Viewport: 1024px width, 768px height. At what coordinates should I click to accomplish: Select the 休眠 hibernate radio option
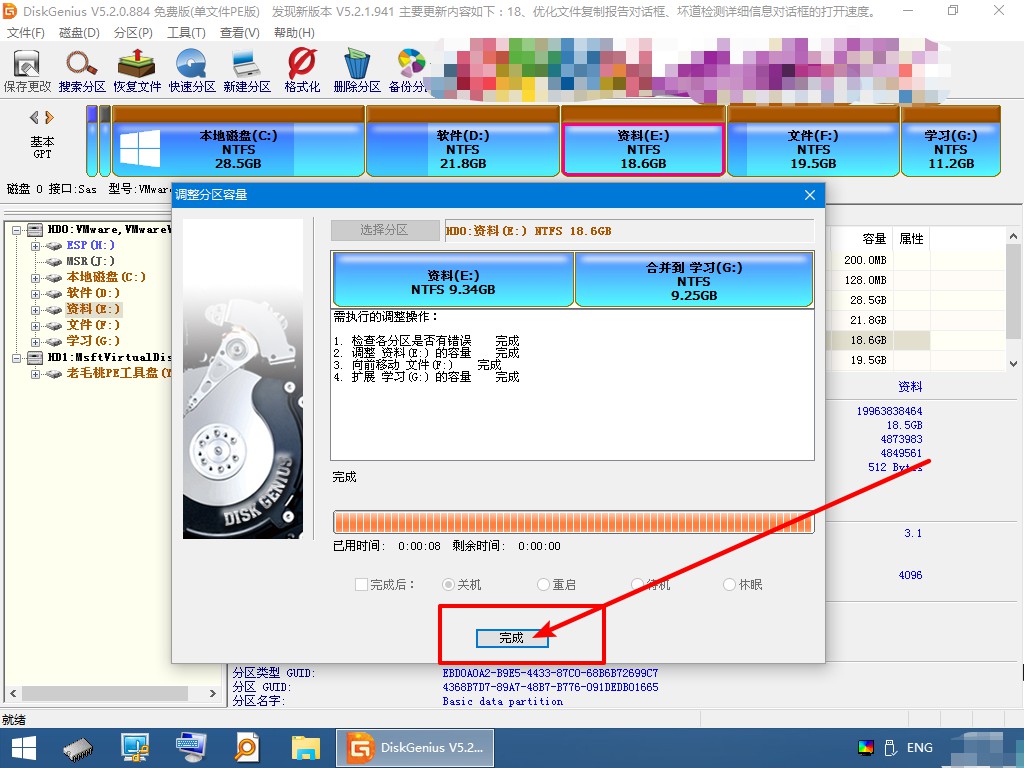pyautogui.click(x=729, y=584)
